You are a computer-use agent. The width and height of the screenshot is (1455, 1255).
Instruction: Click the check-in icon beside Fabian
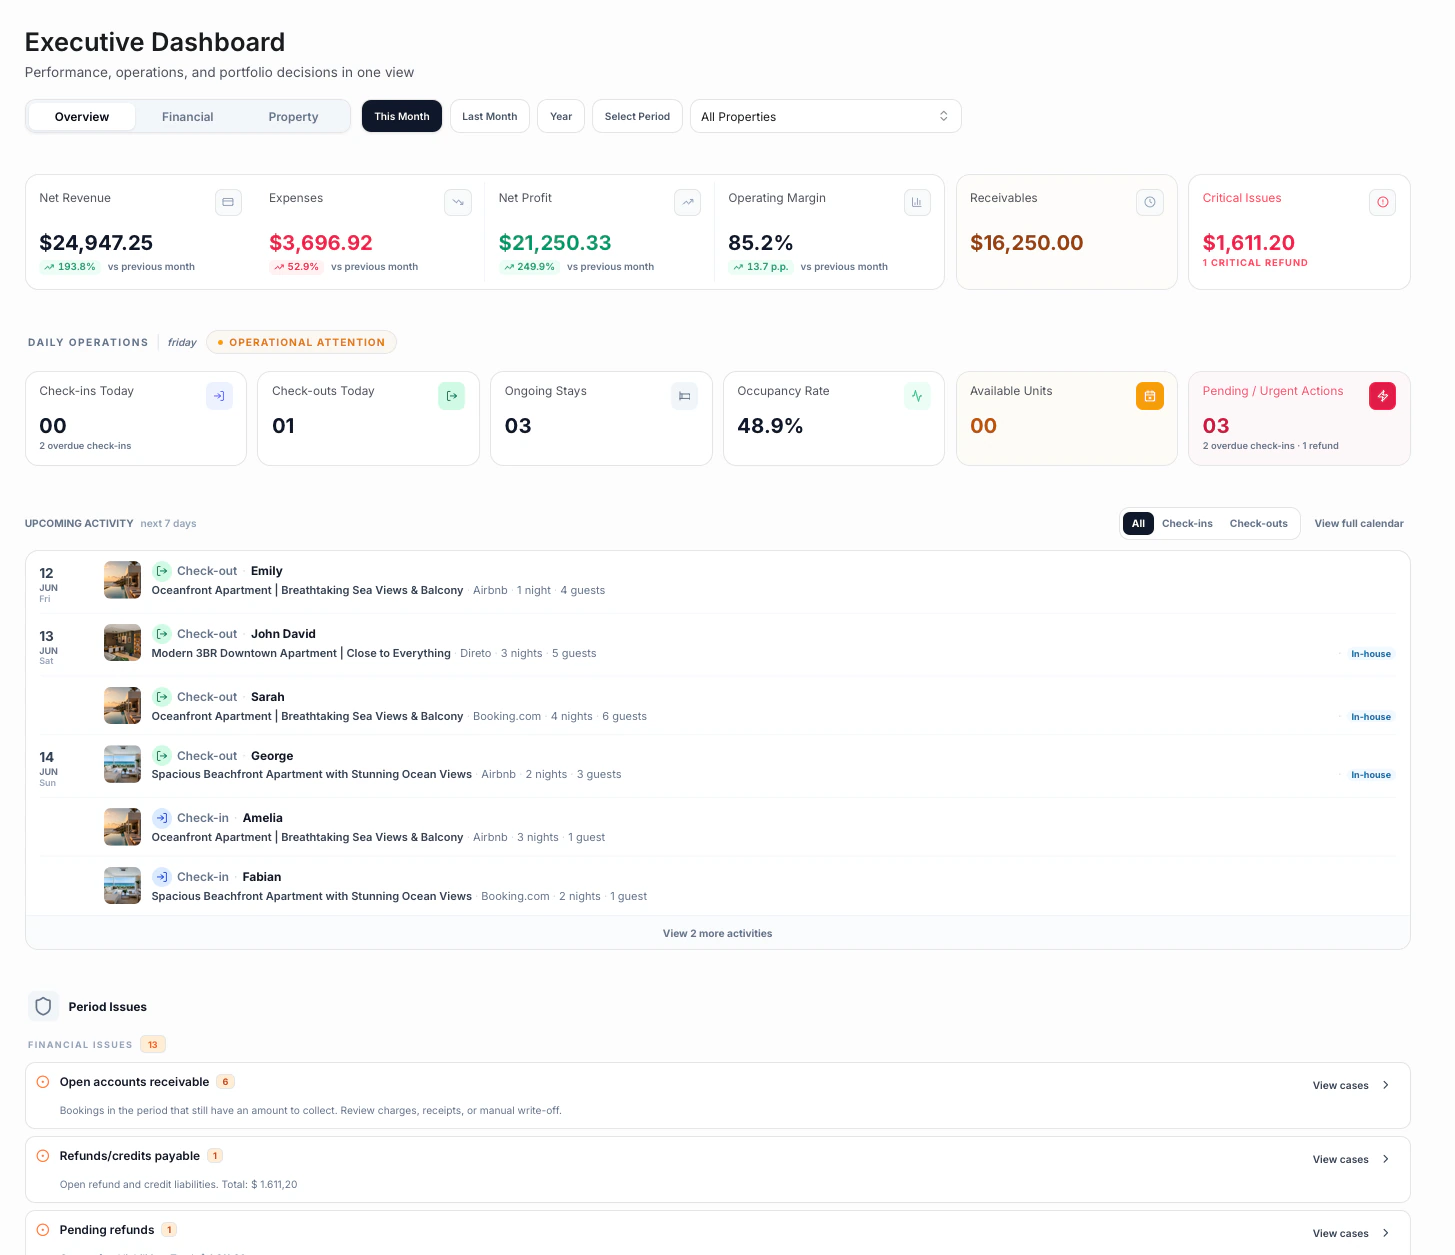click(162, 877)
